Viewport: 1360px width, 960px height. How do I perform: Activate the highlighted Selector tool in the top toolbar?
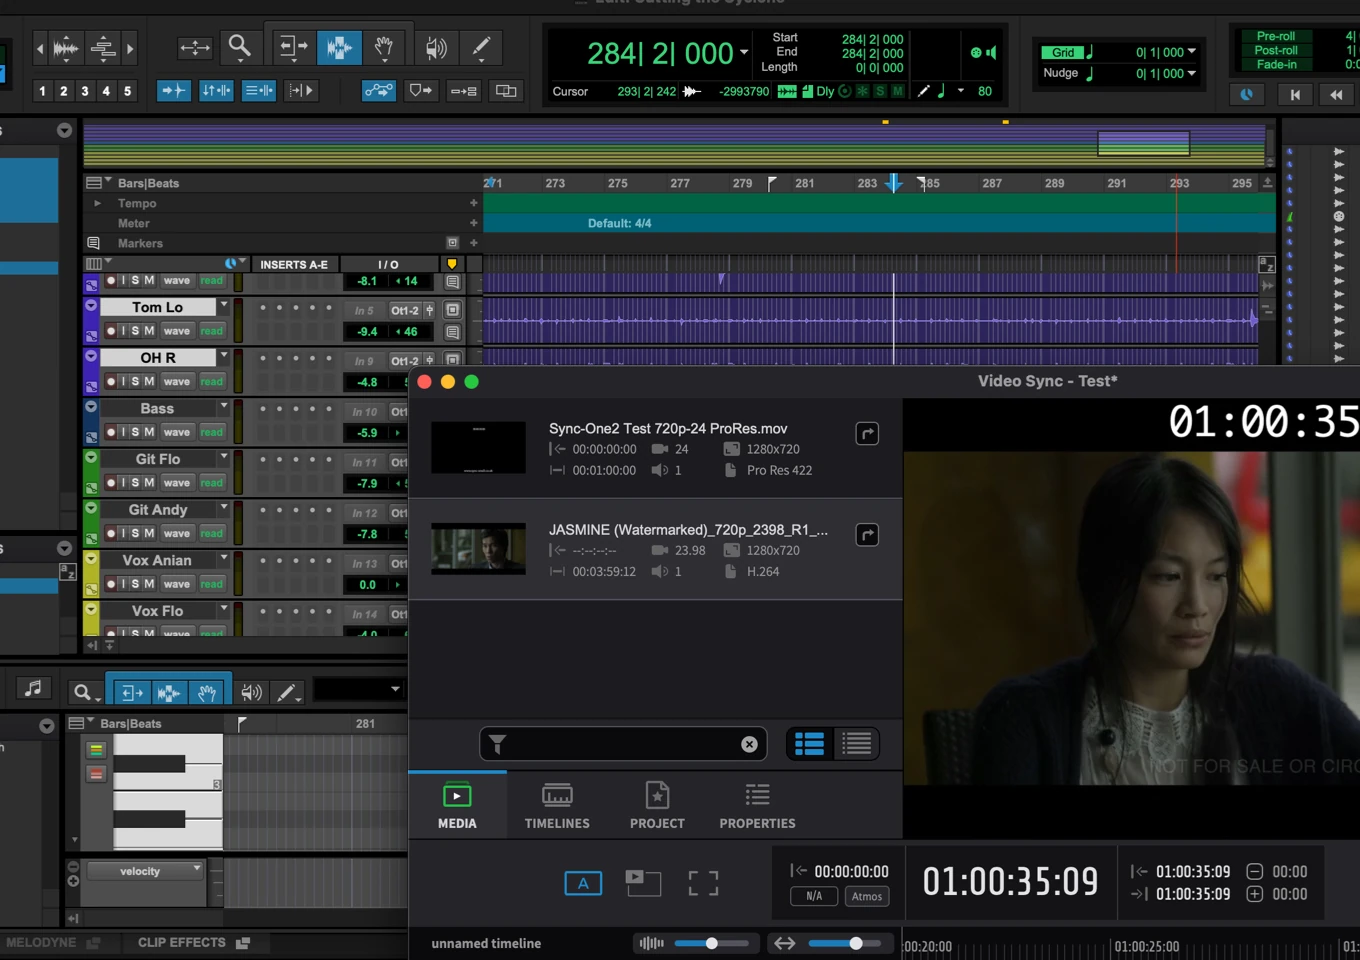tap(339, 47)
